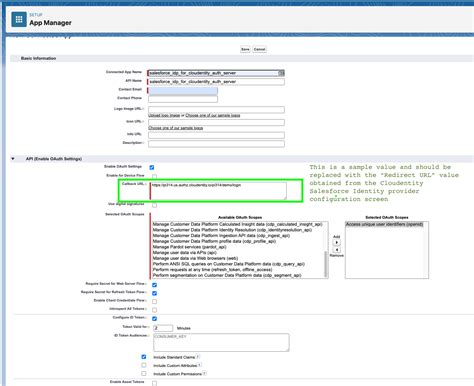The image size is (474, 386).
Task: Click the Icon URL field
Action: click(216, 122)
